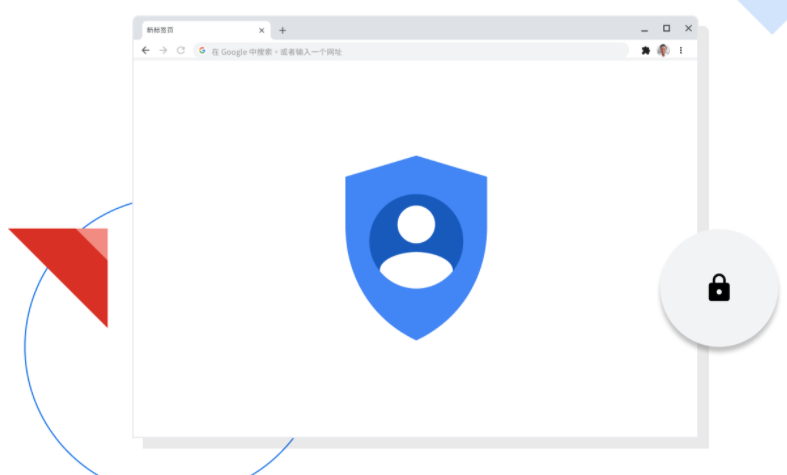Click the Google logo in address bar
This screenshot has width=787, height=475.
coord(202,51)
